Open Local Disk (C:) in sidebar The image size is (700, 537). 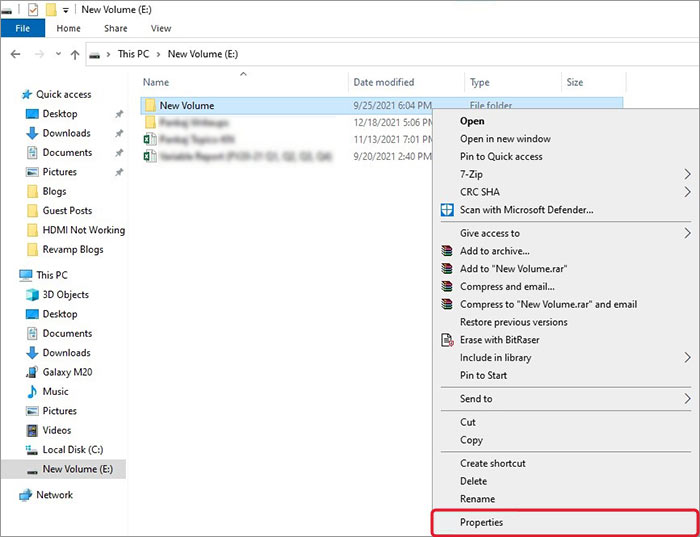[x=72, y=450]
